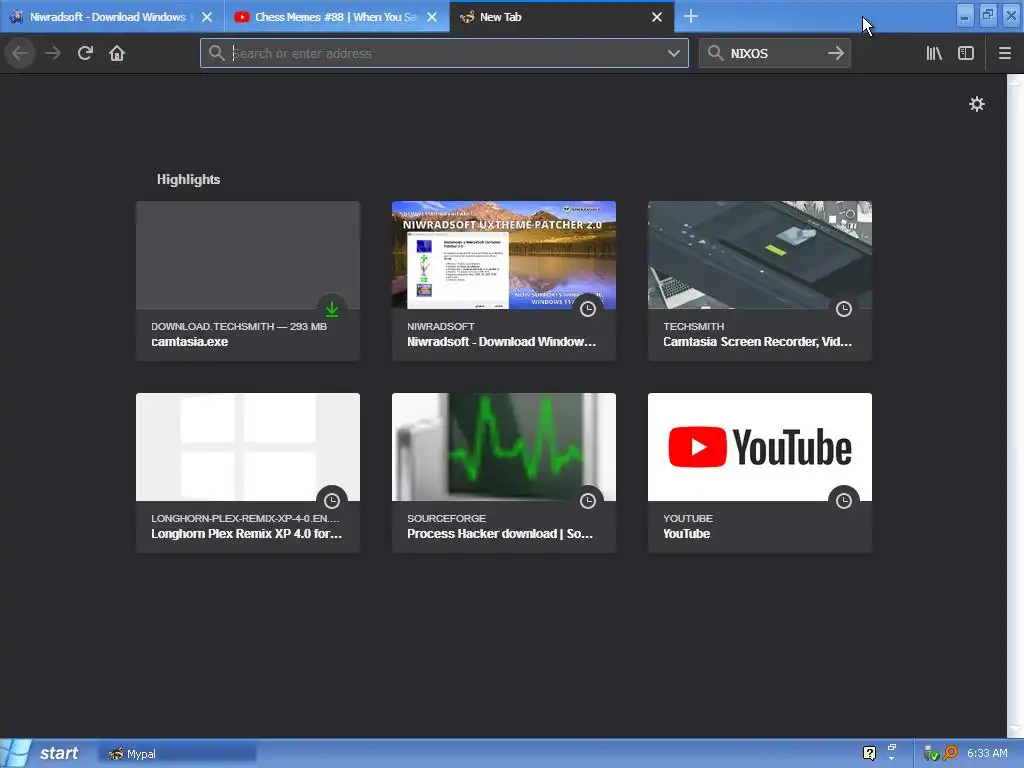Click the 'Longhorn Plex Remix XP 4.0 for...' title

246,534
